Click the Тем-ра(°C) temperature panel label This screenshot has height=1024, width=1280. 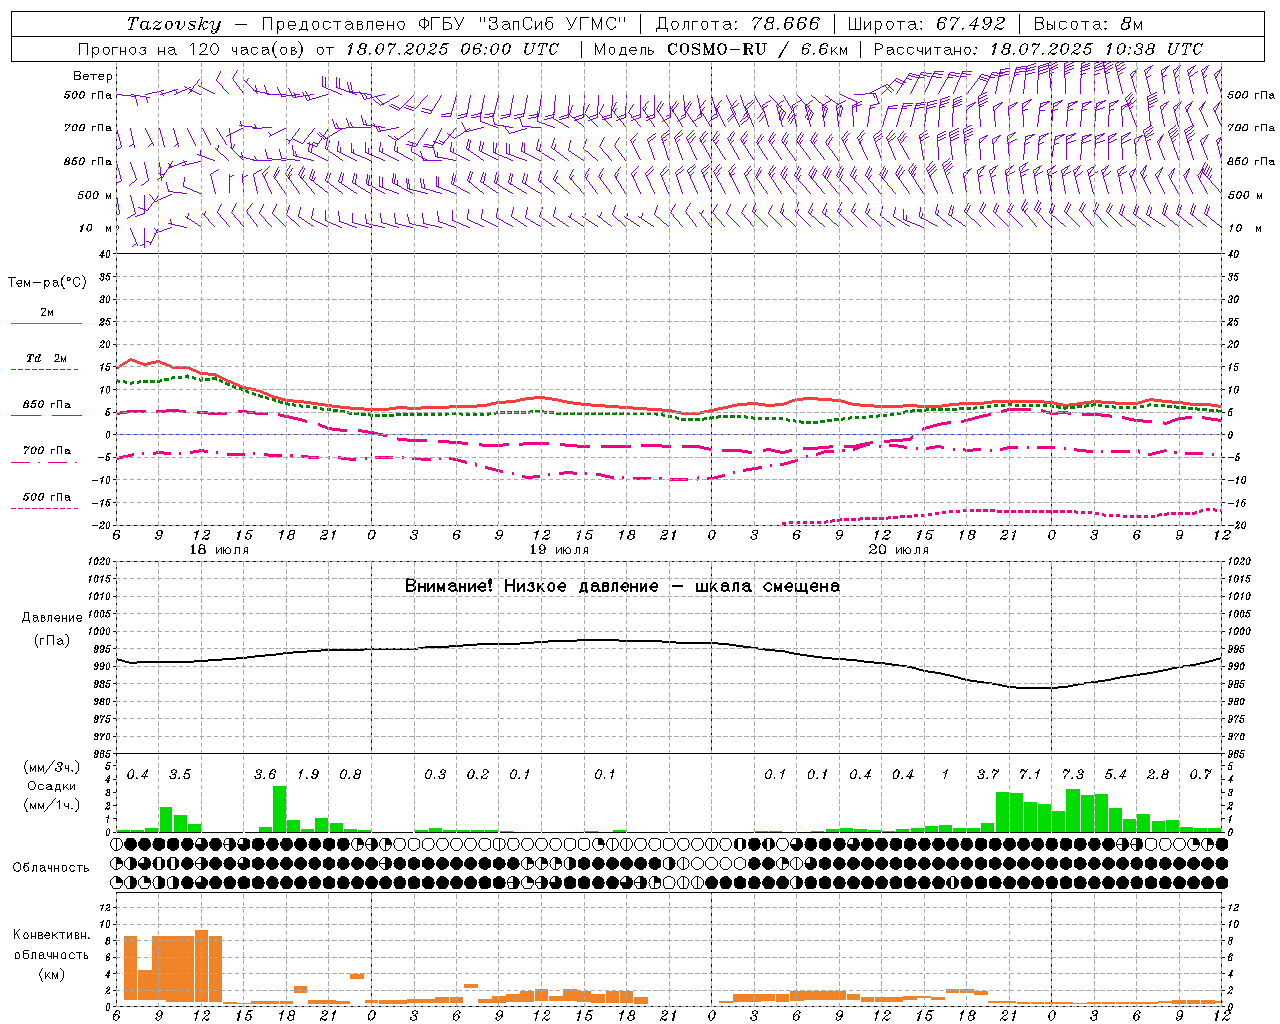tap(47, 283)
